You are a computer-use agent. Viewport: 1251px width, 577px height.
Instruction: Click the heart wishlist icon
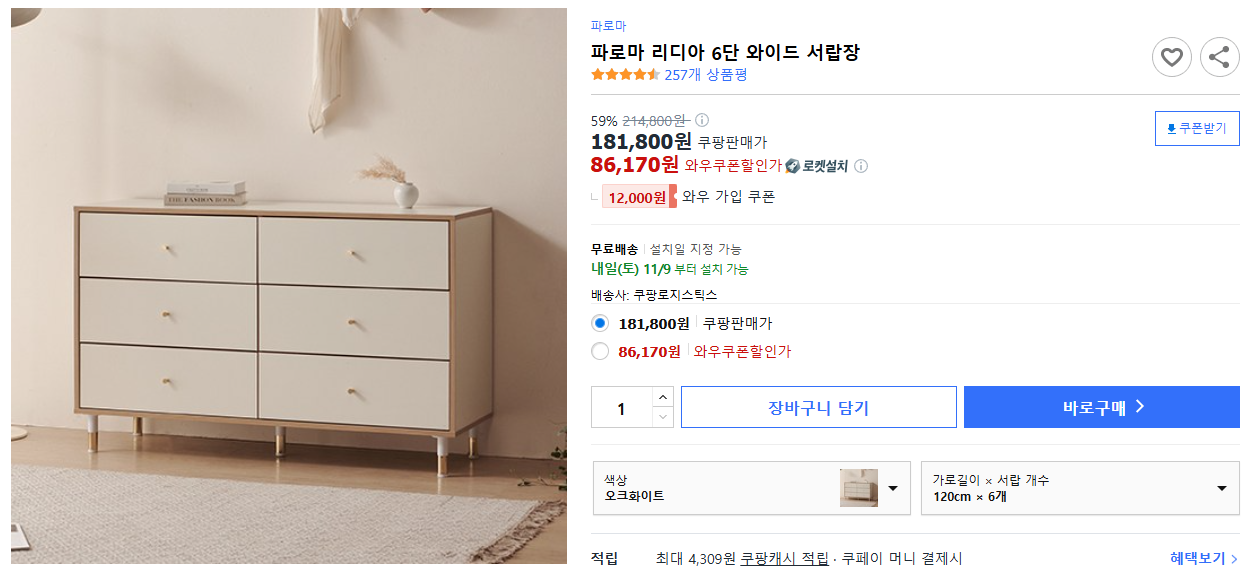(1172, 57)
